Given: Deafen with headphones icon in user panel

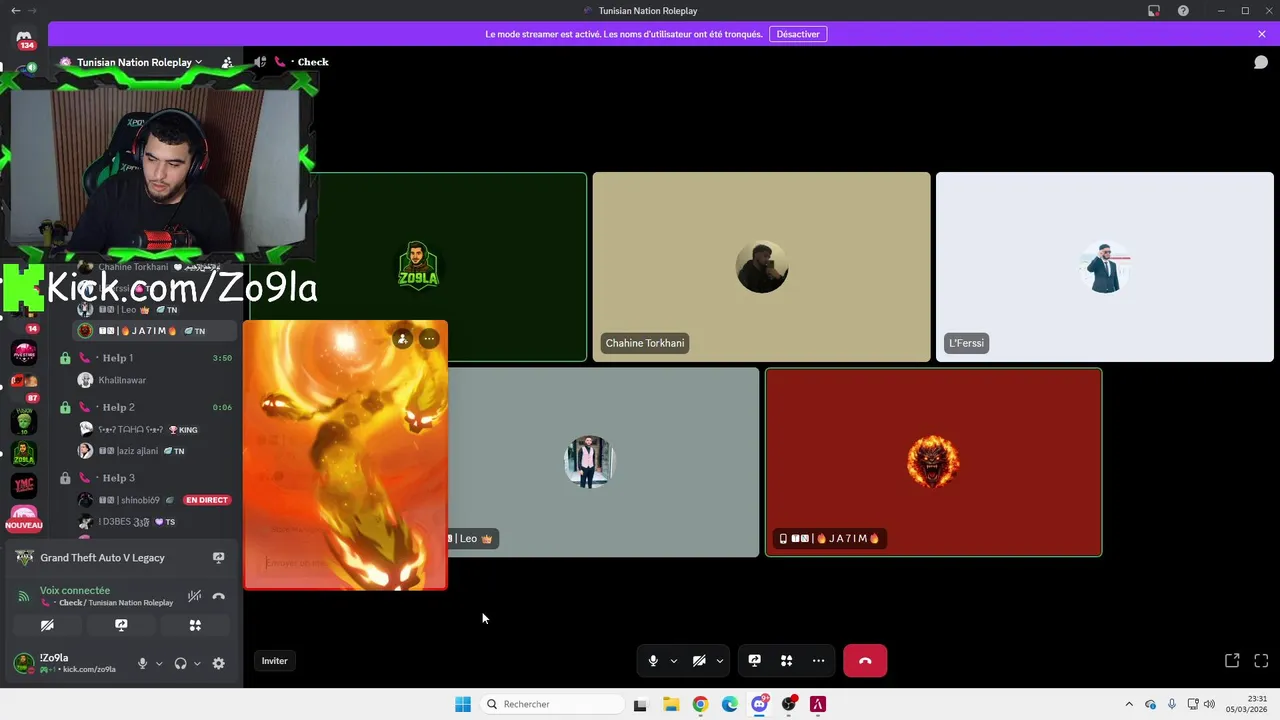Looking at the screenshot, I should (x=180, y=663).
